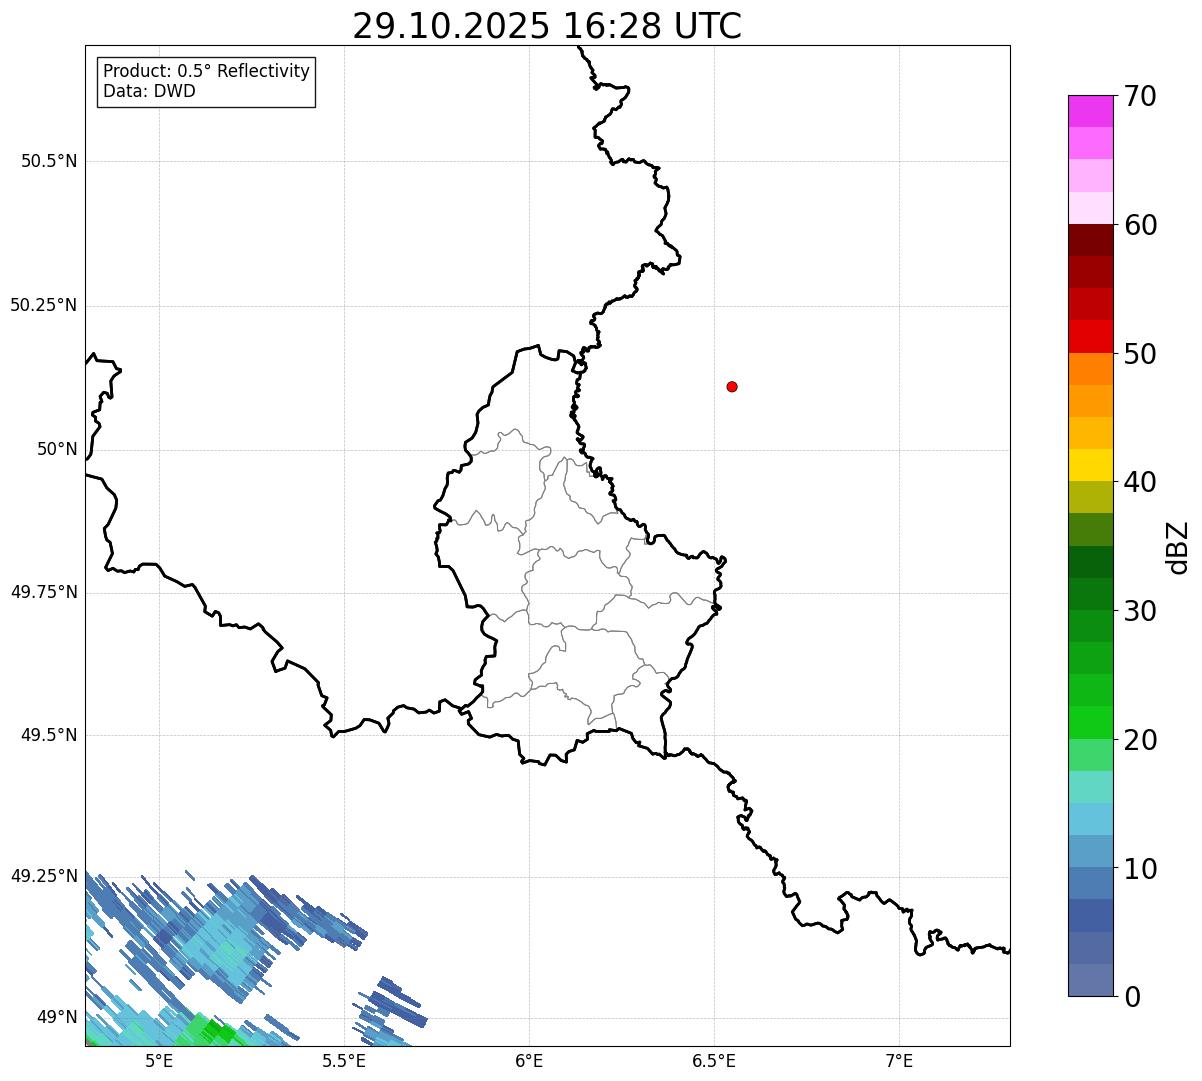Click the 5.5°E longitude label
This screenshot has height=1081, width=1202.
[344, 1061]
